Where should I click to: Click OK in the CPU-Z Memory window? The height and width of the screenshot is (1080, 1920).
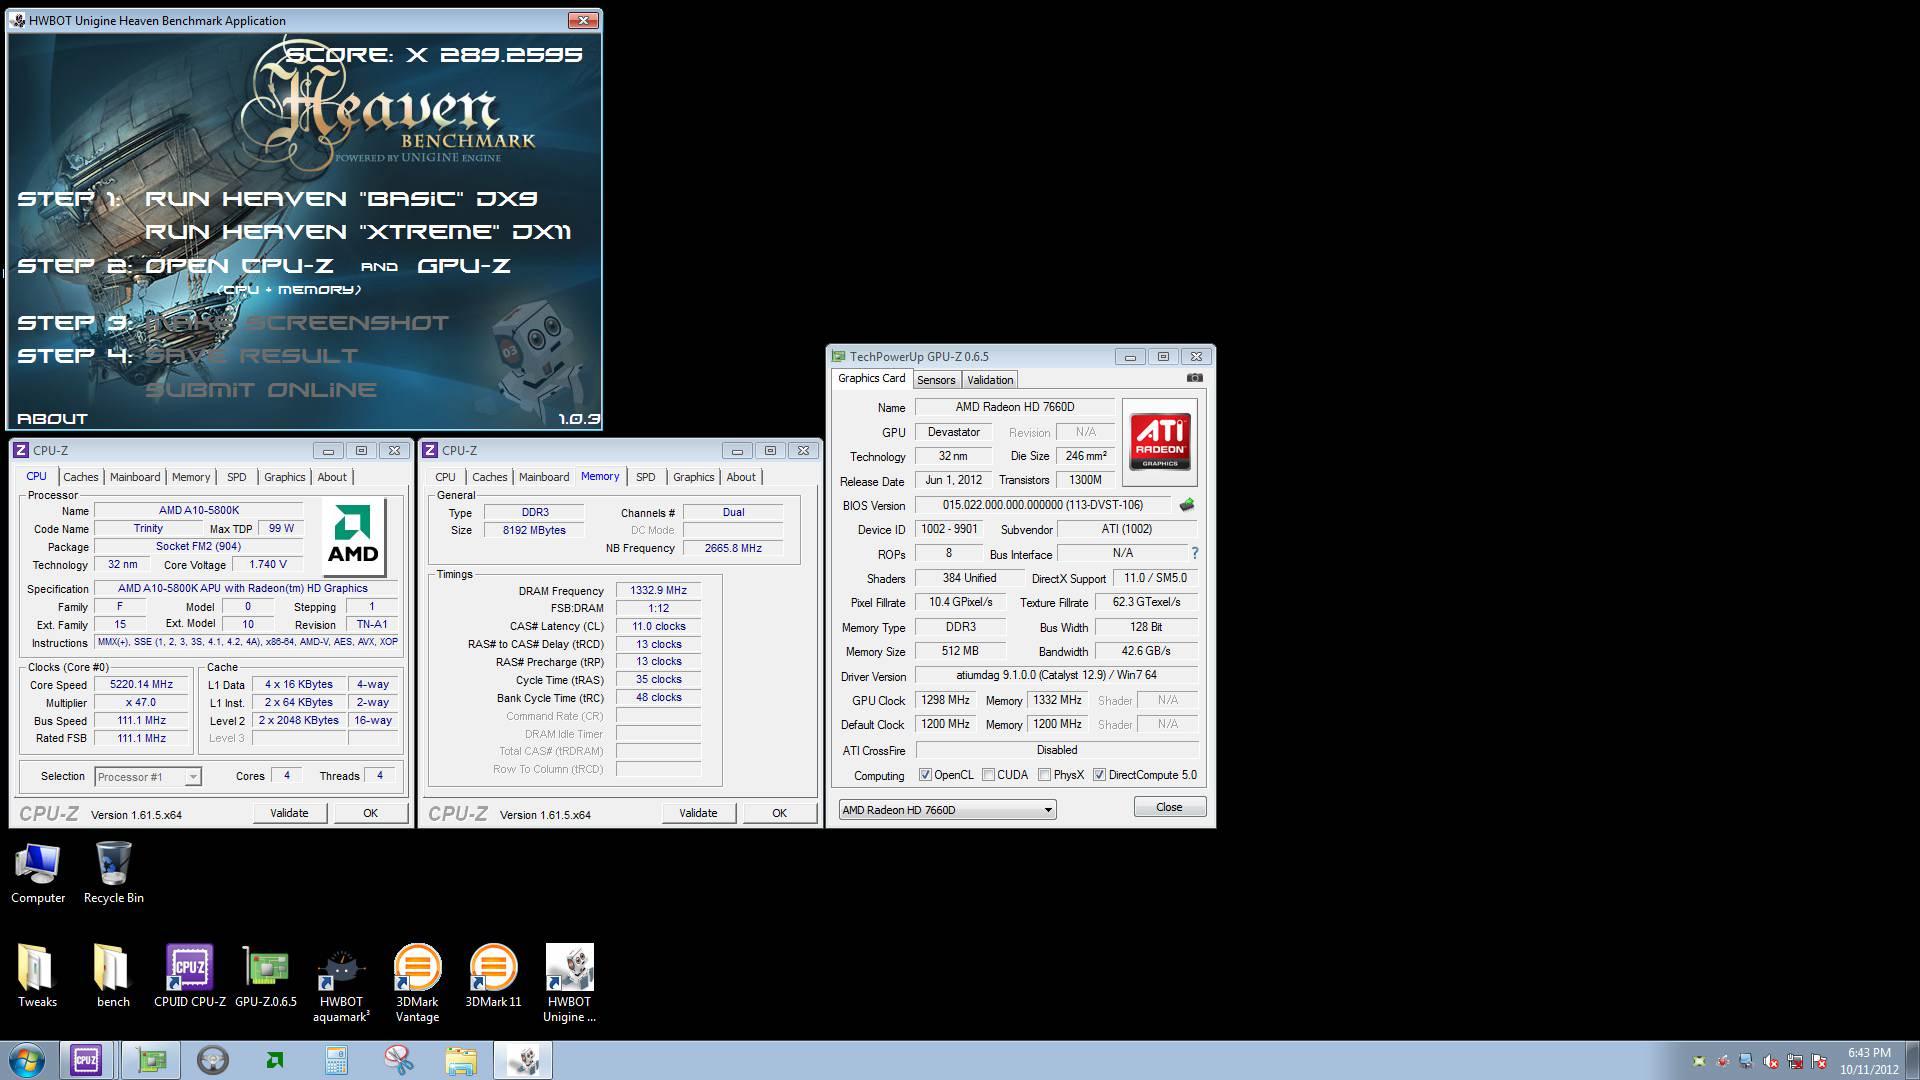pos(779,813)
